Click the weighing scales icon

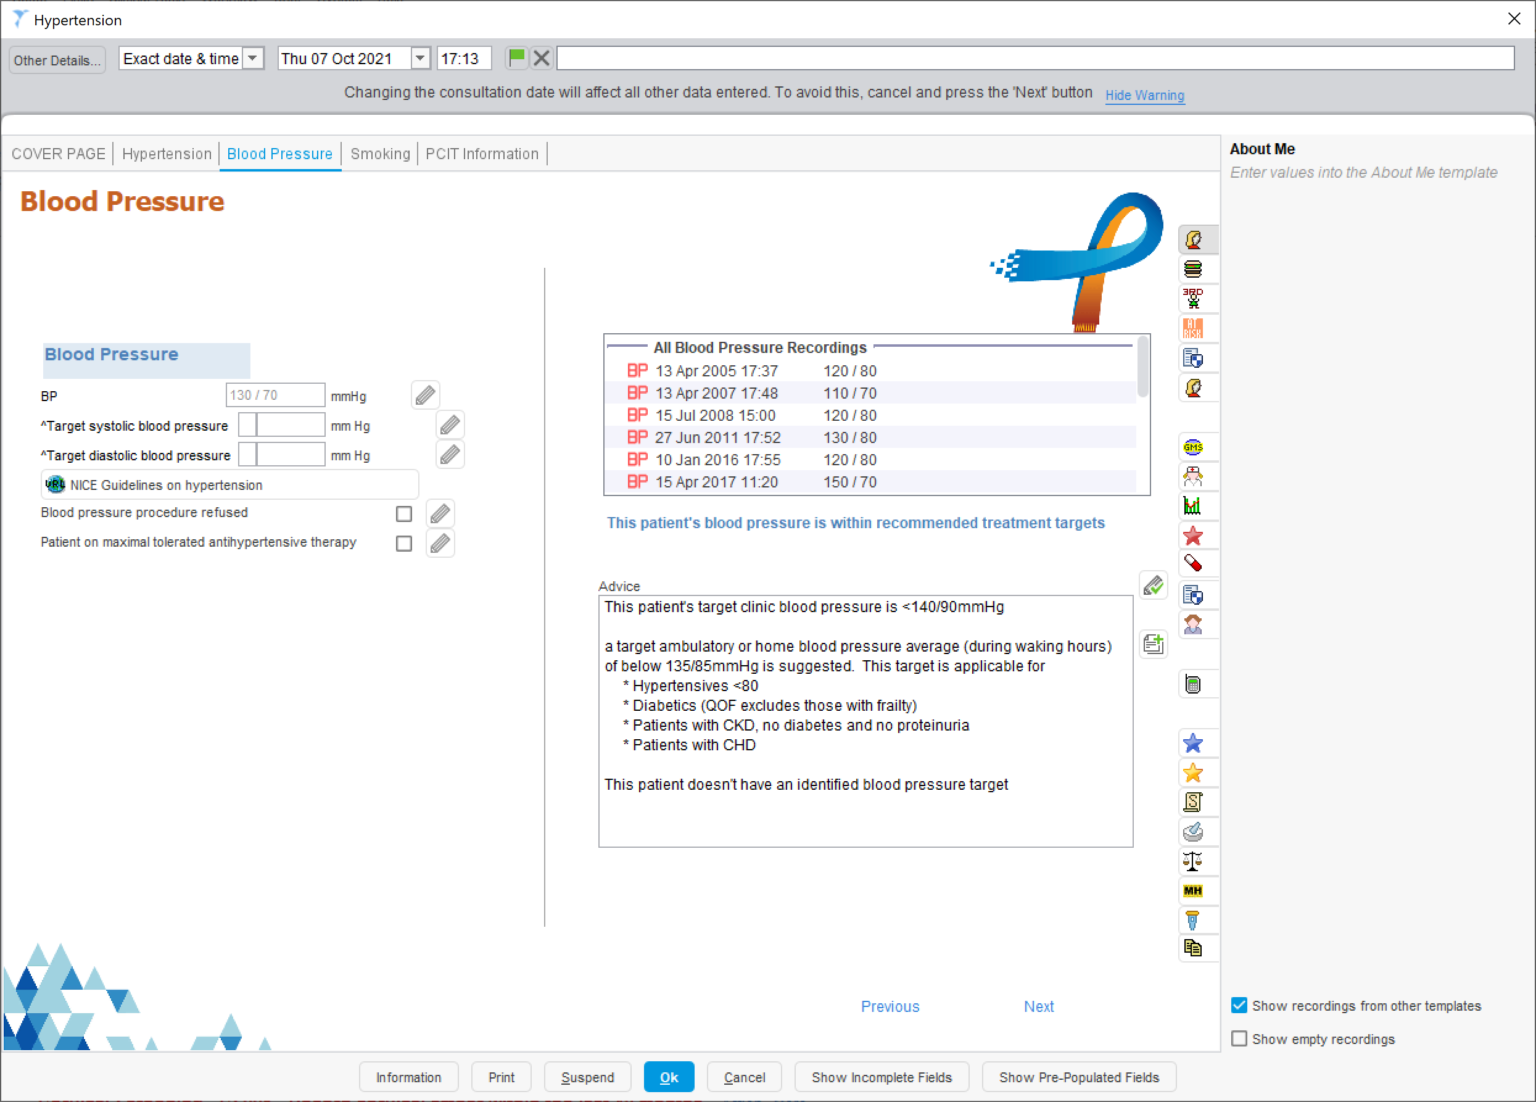point(1196,861)
